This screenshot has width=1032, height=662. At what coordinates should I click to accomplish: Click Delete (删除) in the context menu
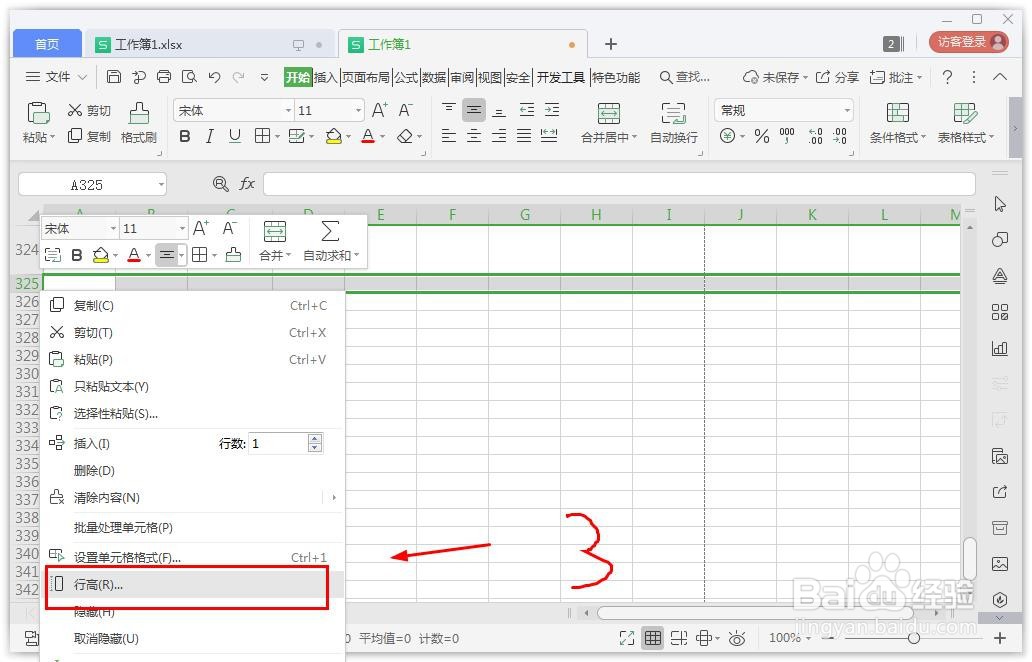(x=193, y=471)
